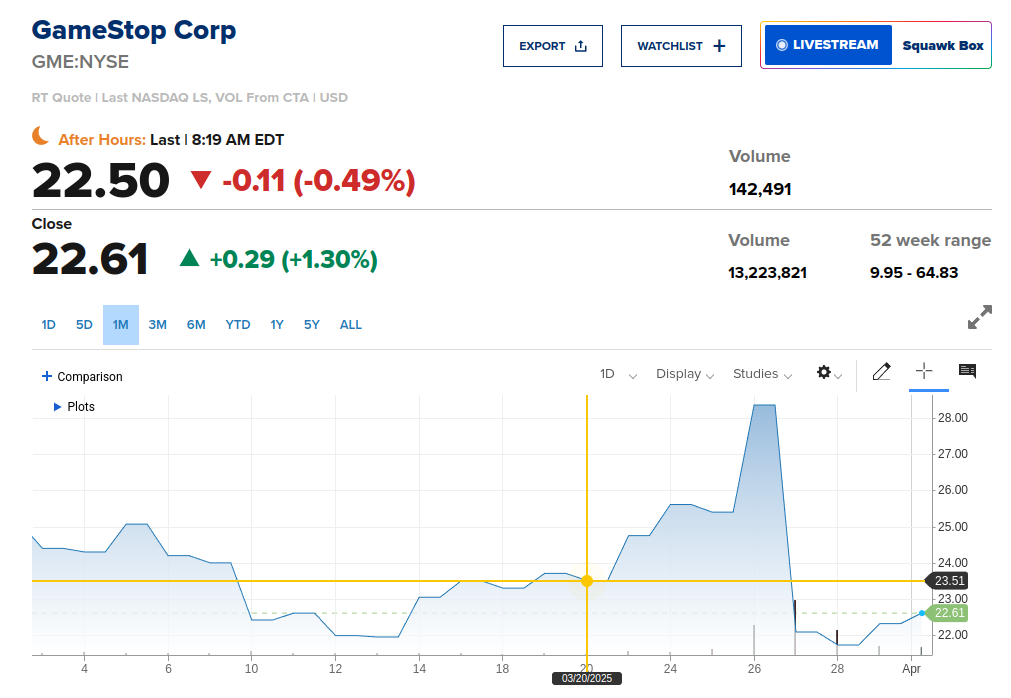Open the Studies dropdown
Viewport: 1011px width, 698px height.
(x=762, y=374)
